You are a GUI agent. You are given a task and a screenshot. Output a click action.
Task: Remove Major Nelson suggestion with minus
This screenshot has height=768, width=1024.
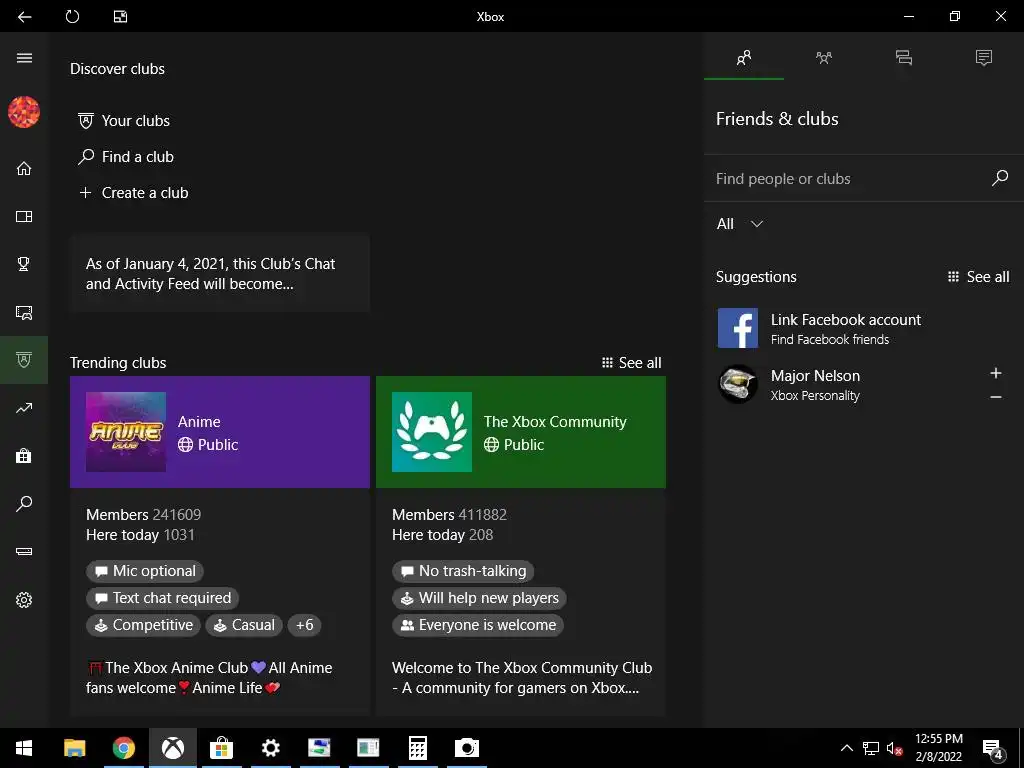click(996, 397)
